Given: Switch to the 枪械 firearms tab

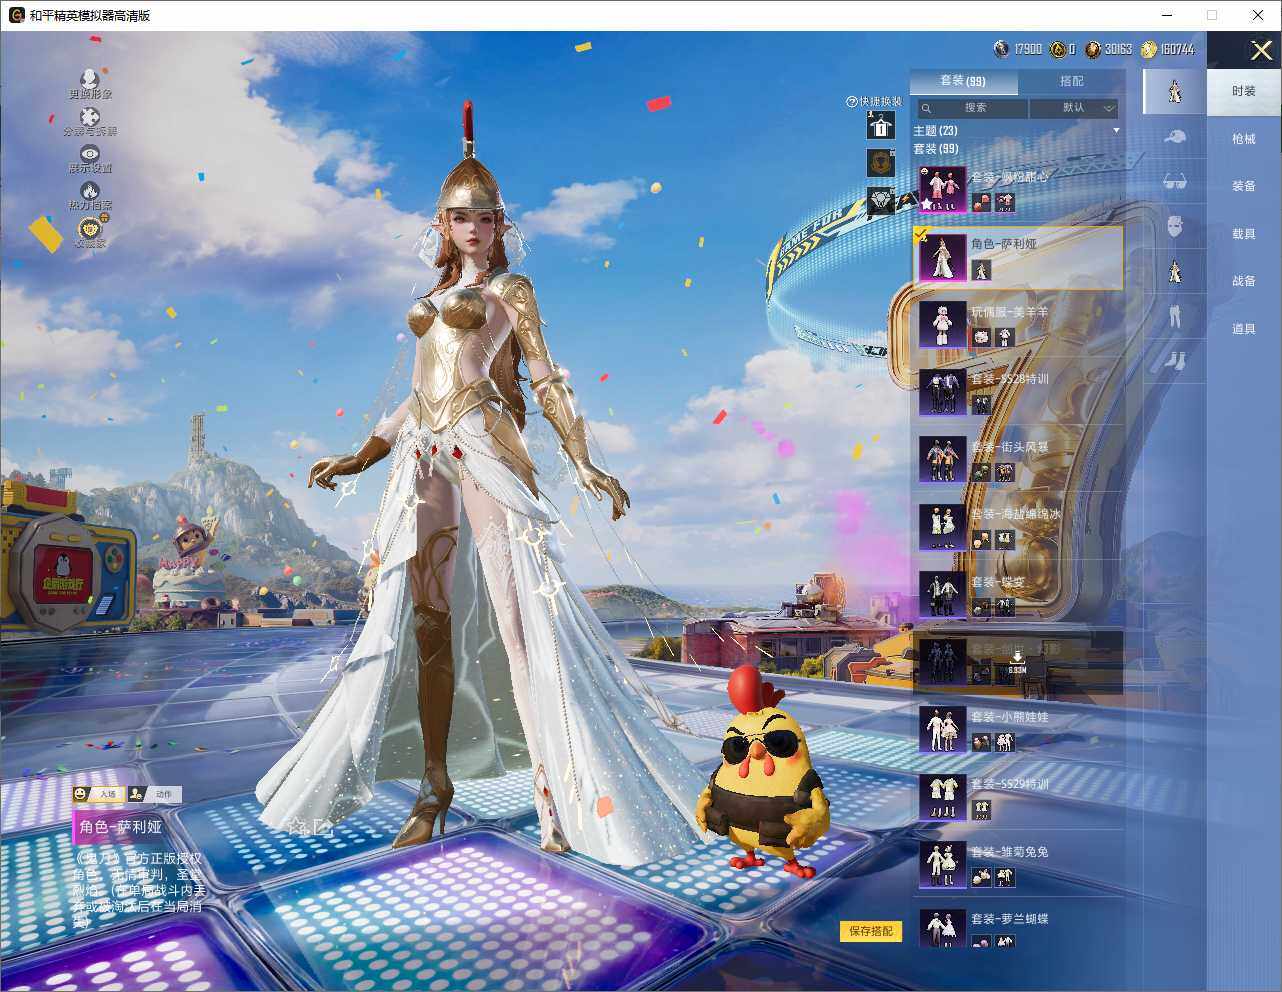Looking at the screenshot, I should click(x=1244, y=139).
